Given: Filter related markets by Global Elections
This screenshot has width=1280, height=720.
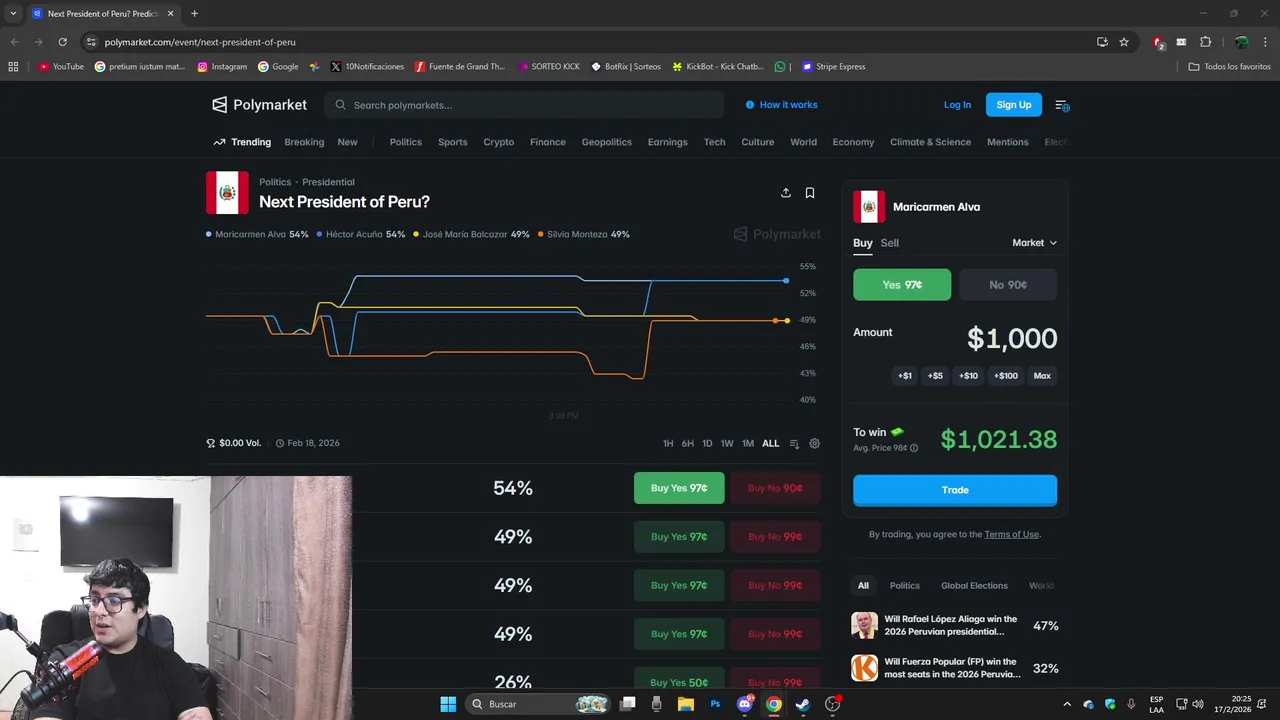Looking at the screenshot, I should click(974, 586).
